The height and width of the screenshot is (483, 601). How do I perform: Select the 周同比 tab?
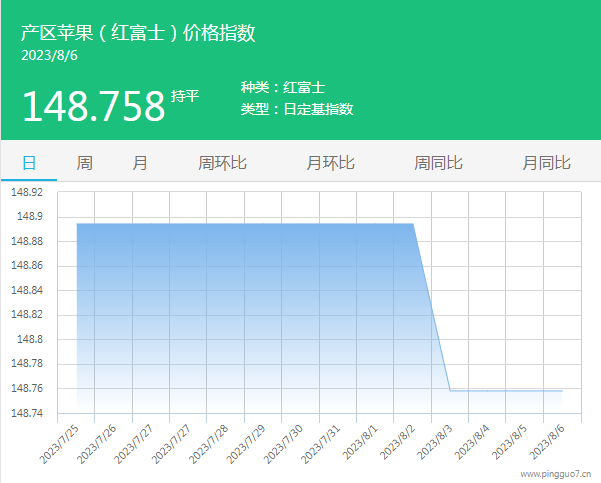tap(439, 163)
